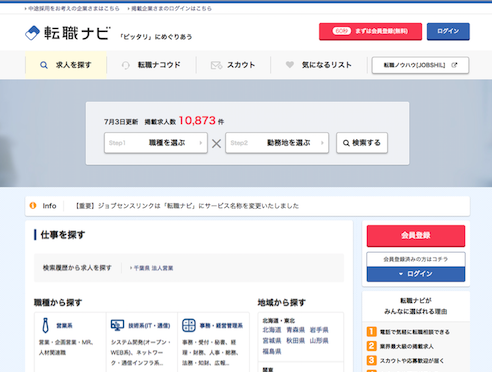Open the 気になるリスト tab
Image resolution: width=492 pixels, height=372 pixels.
coord(319,65)
